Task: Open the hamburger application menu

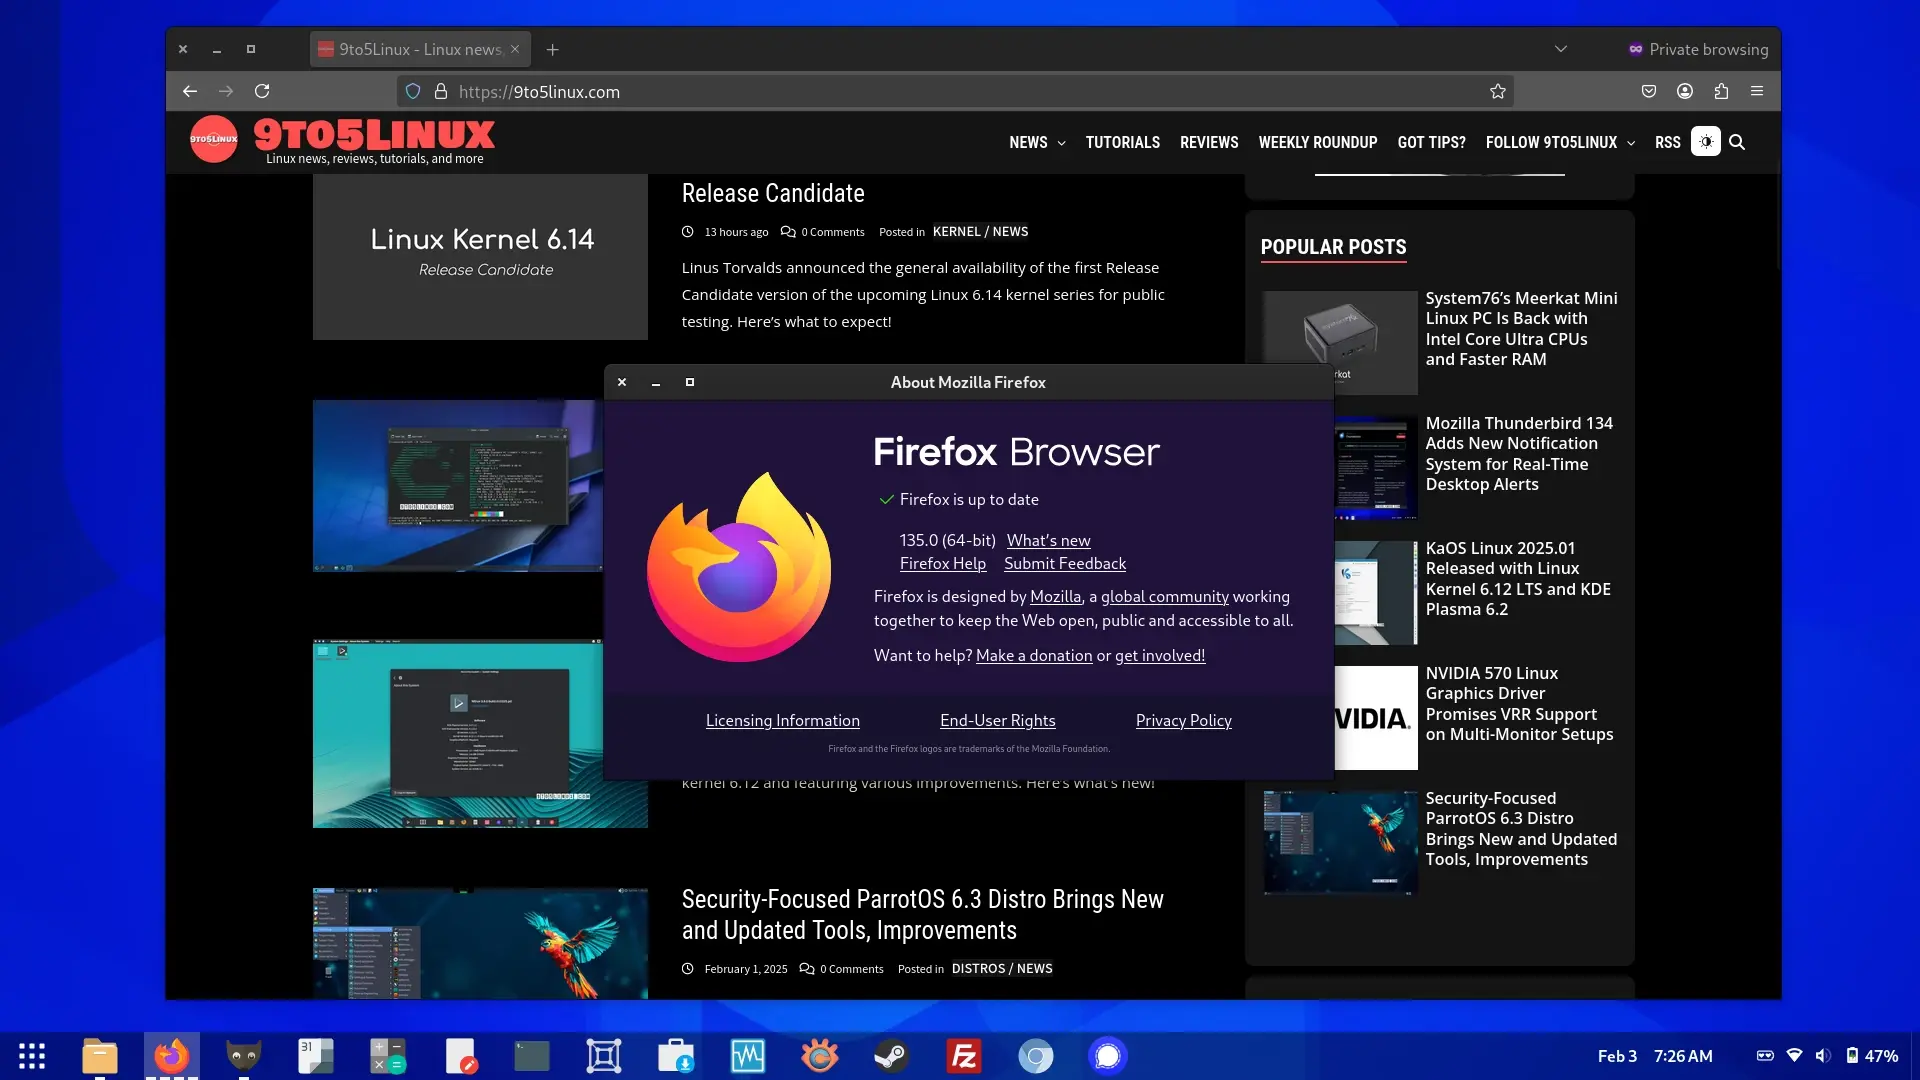Action: [x=1757, y=91]
